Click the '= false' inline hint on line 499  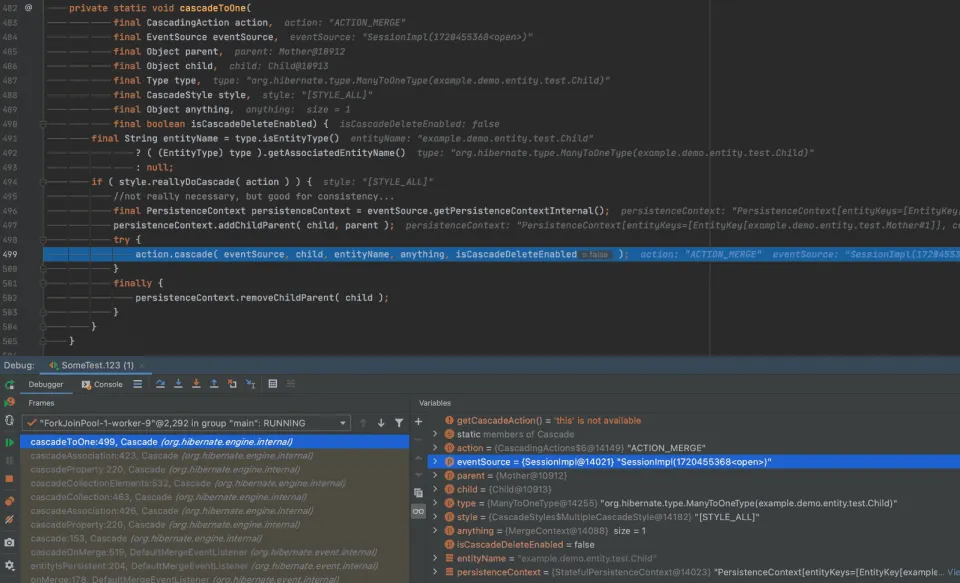[x=595, y=255]
